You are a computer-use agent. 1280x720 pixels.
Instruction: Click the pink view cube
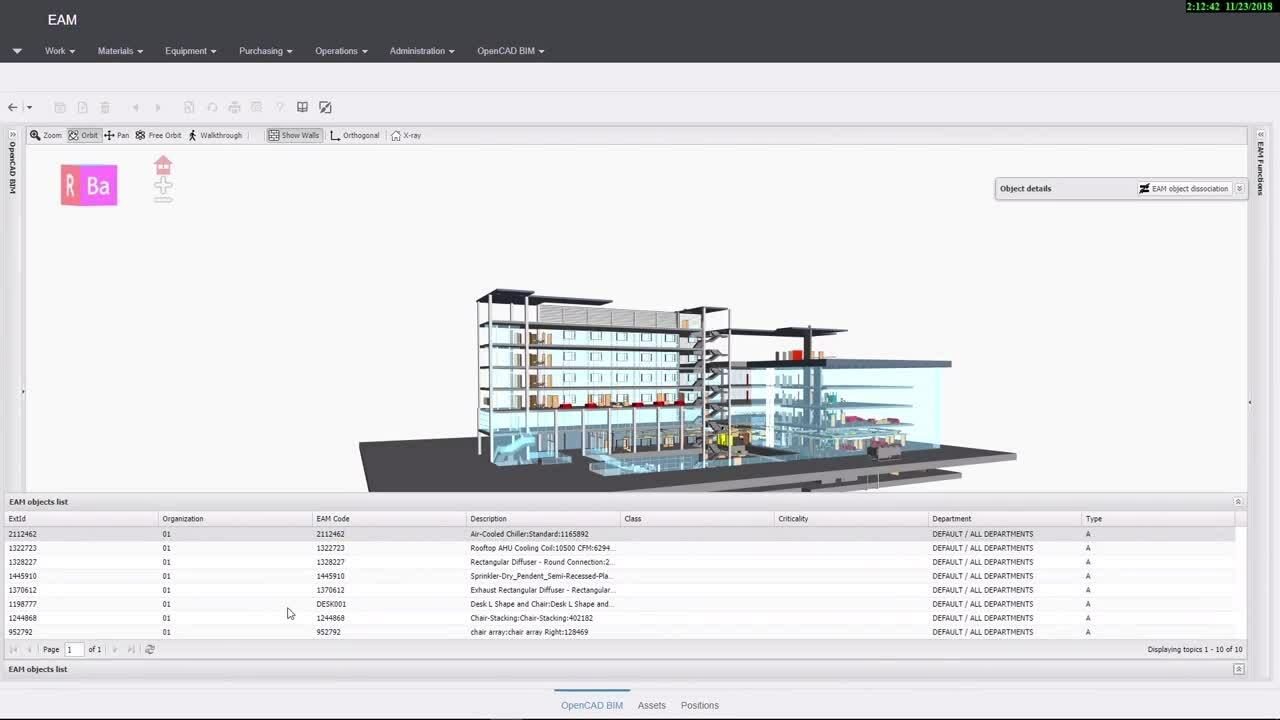(89, 185)
